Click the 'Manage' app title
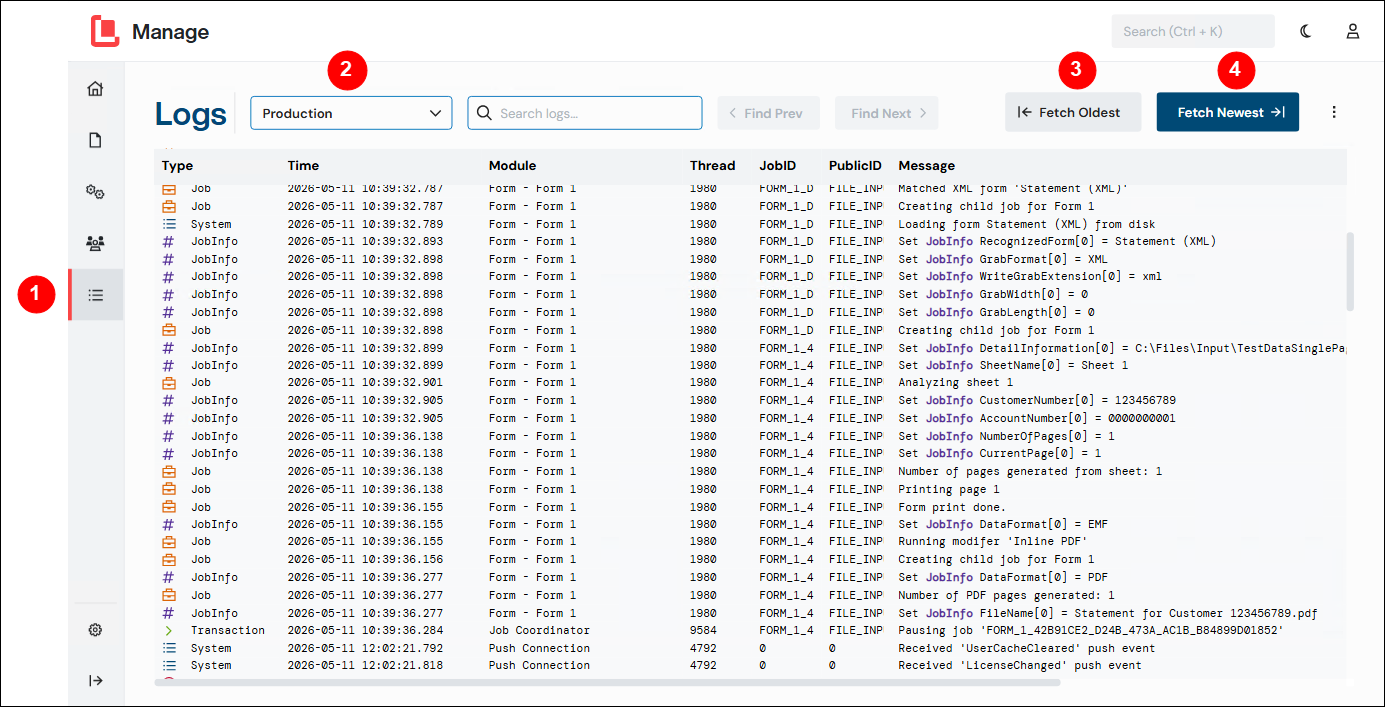The image size is (1385, 707). [170, 31]
